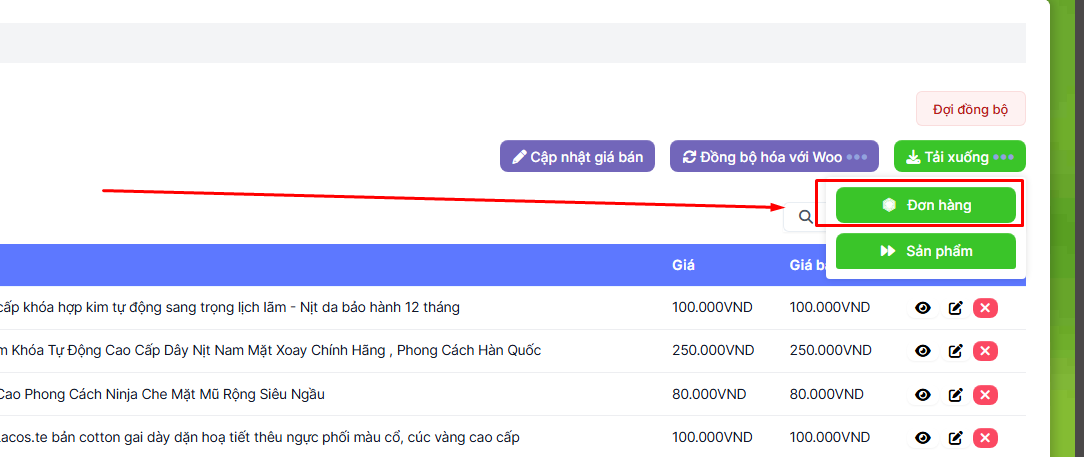Image resolution: width=1084 pixels, height=457 pixels.
Task: Delete the 'Nịt da bảo hành 12 tháng' product
Action: tap(985, 307)
